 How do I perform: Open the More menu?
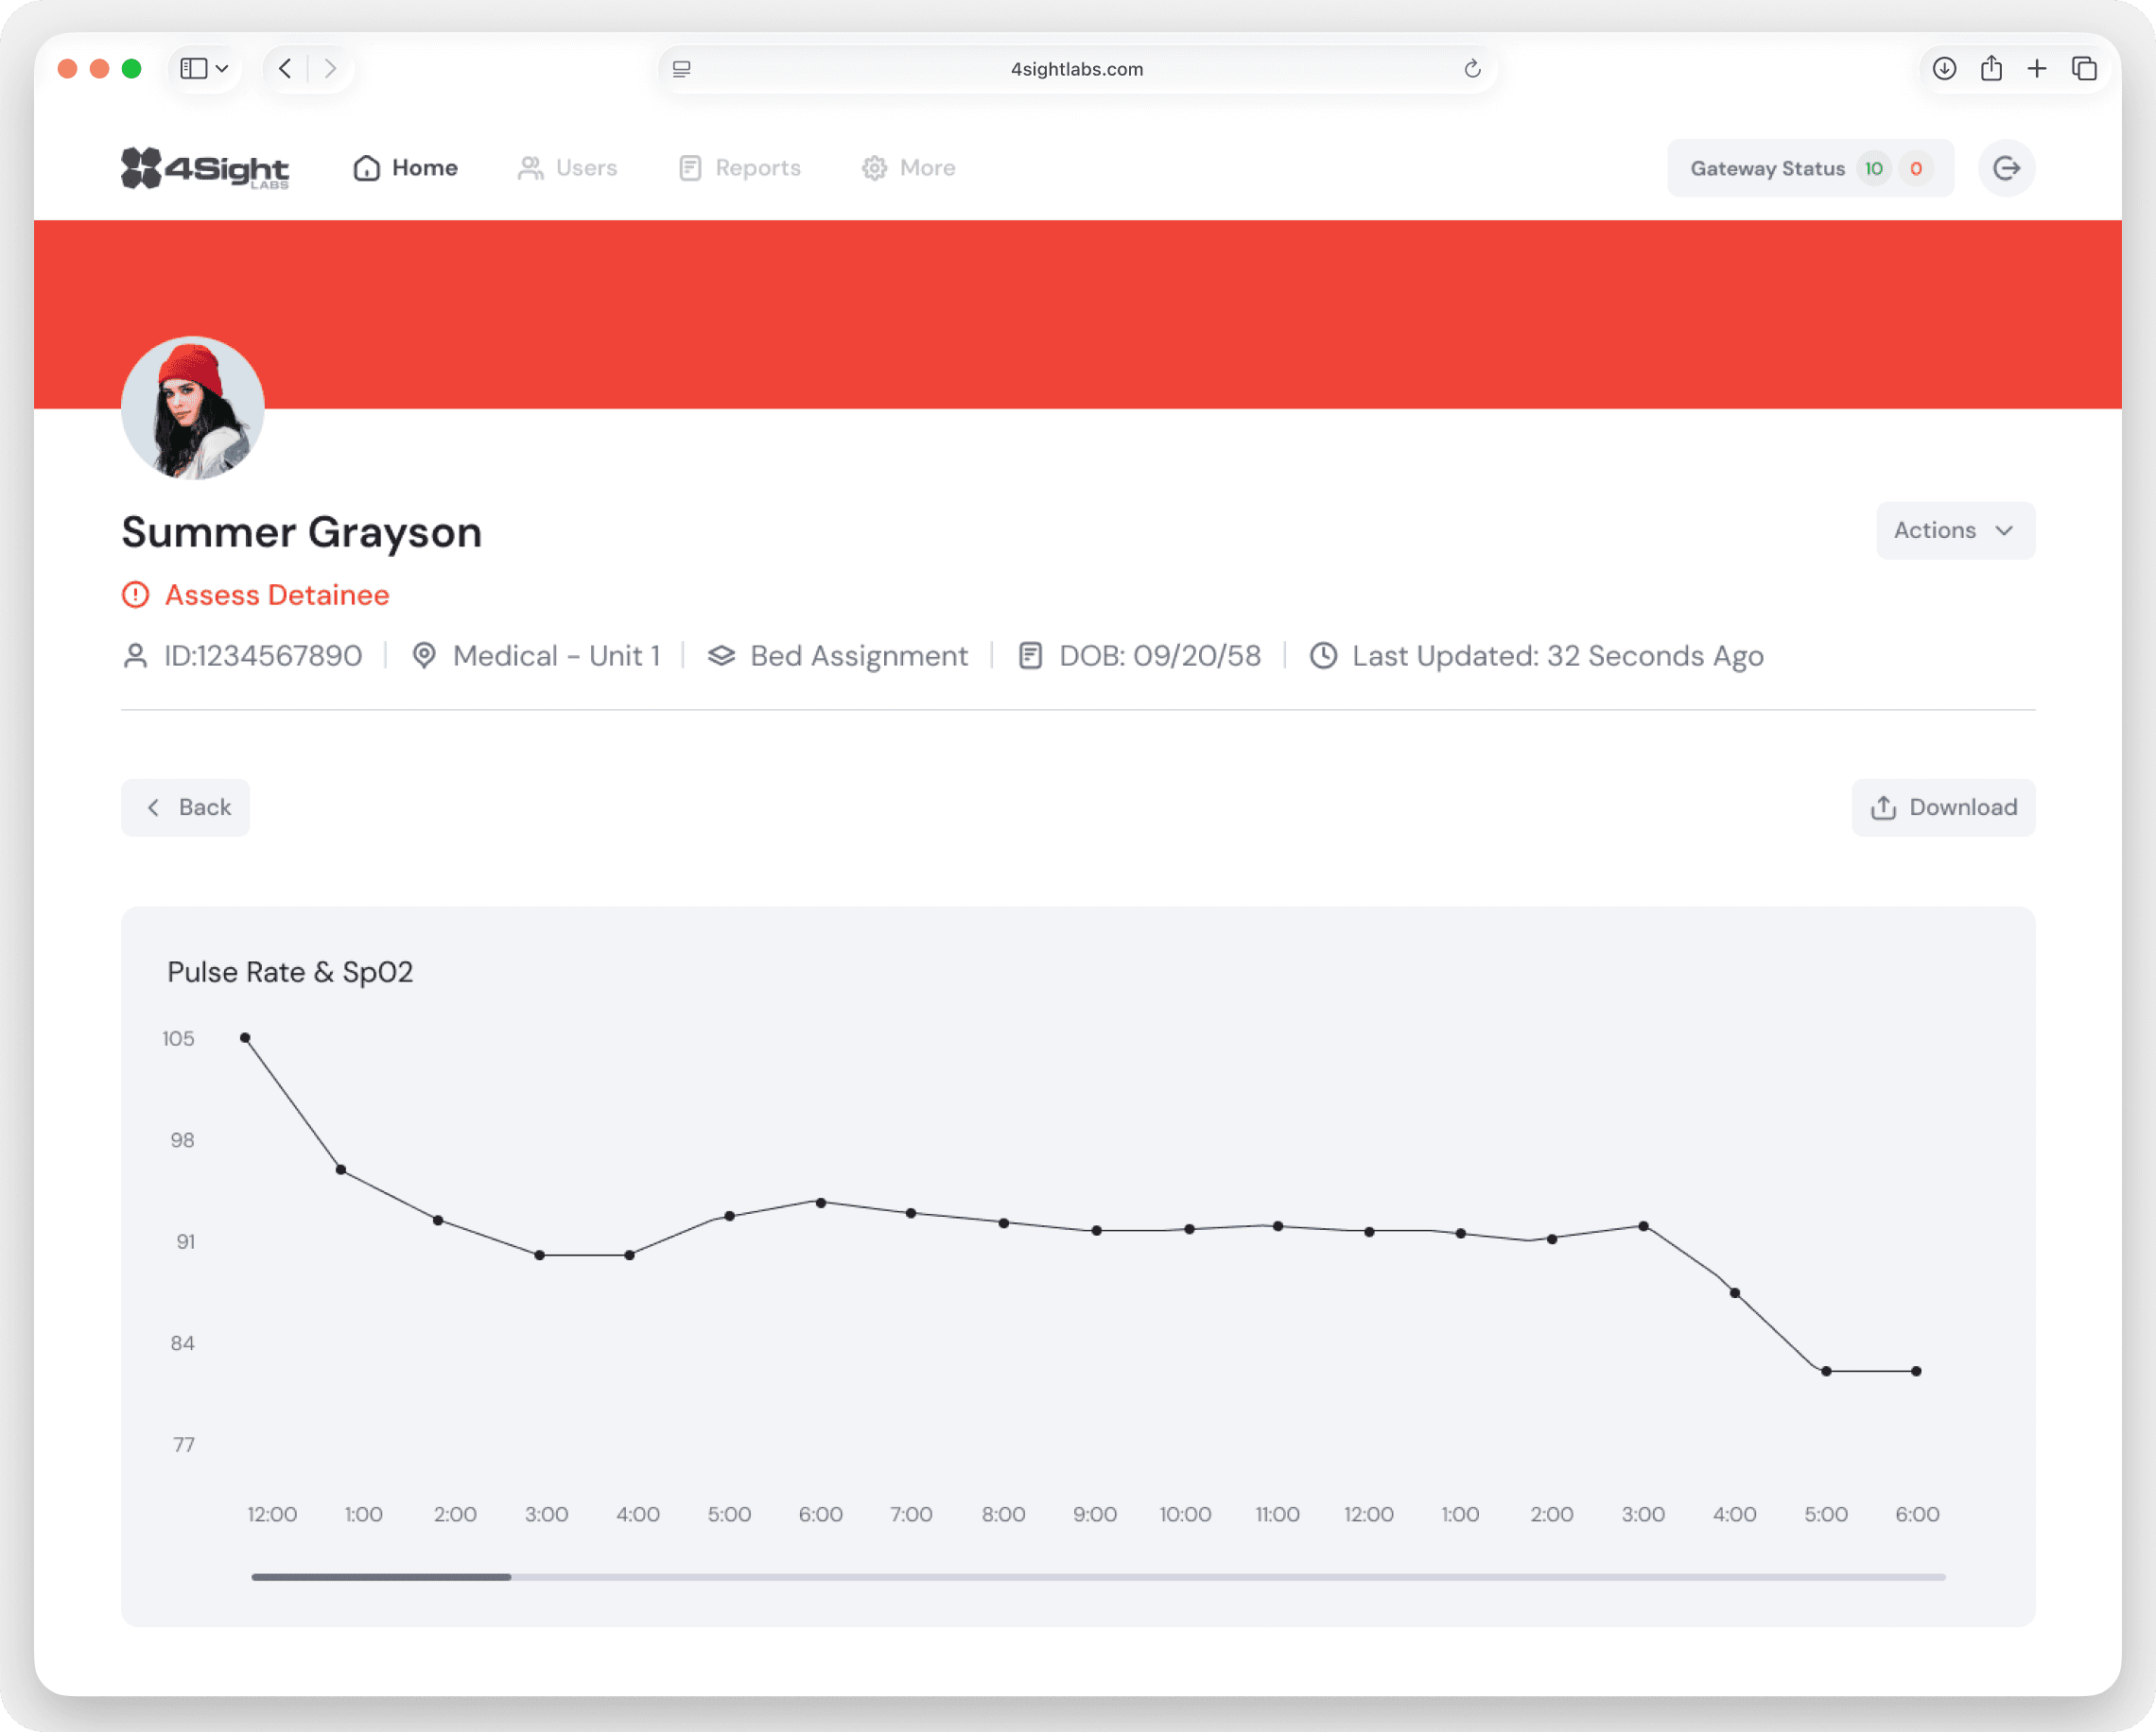tap(908, 168)
